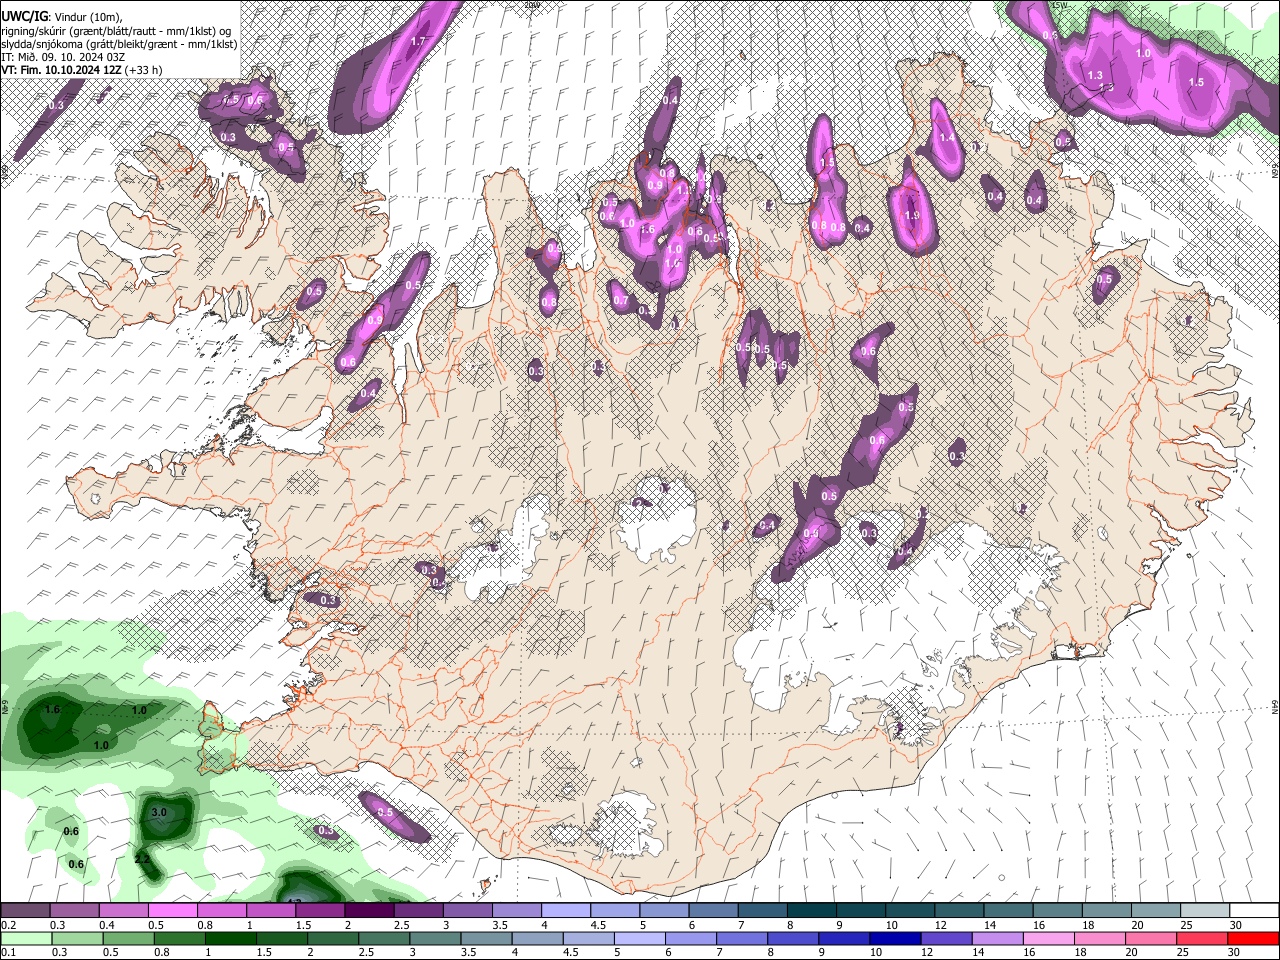Click the '(+33 h)' forecast offset text

[144, 70]
